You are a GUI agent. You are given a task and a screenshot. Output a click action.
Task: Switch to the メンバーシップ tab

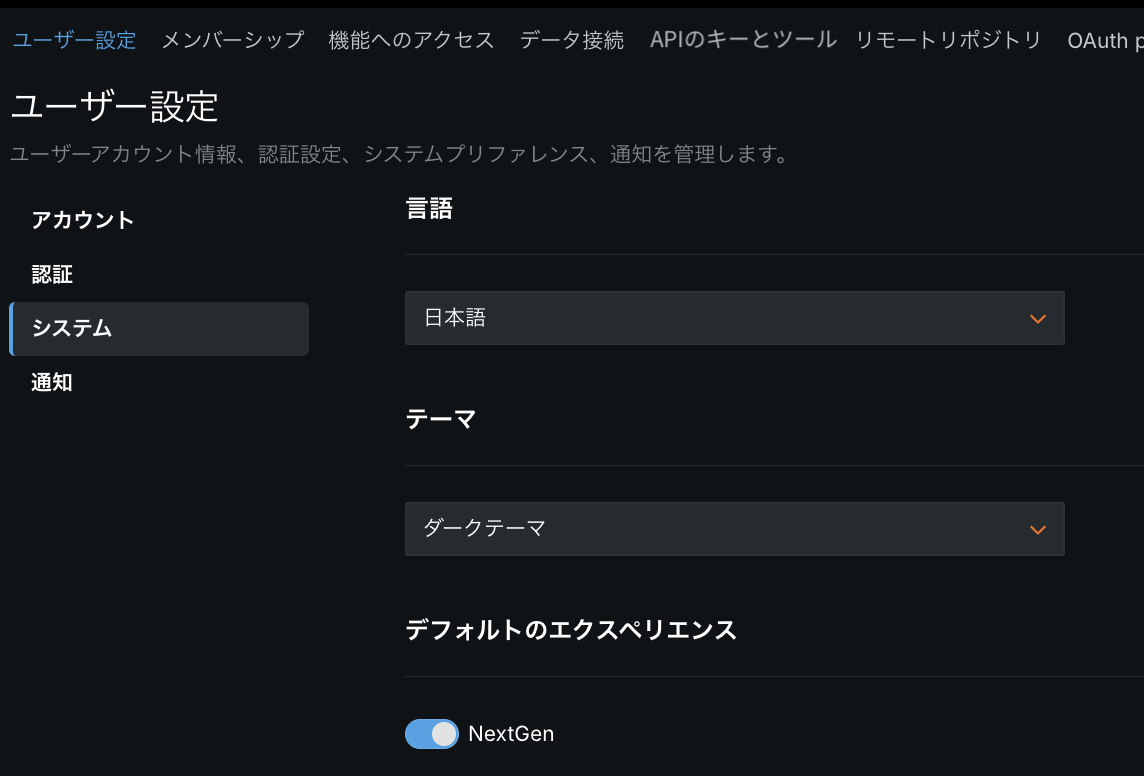pyautogui.click(x=232, y=40)
